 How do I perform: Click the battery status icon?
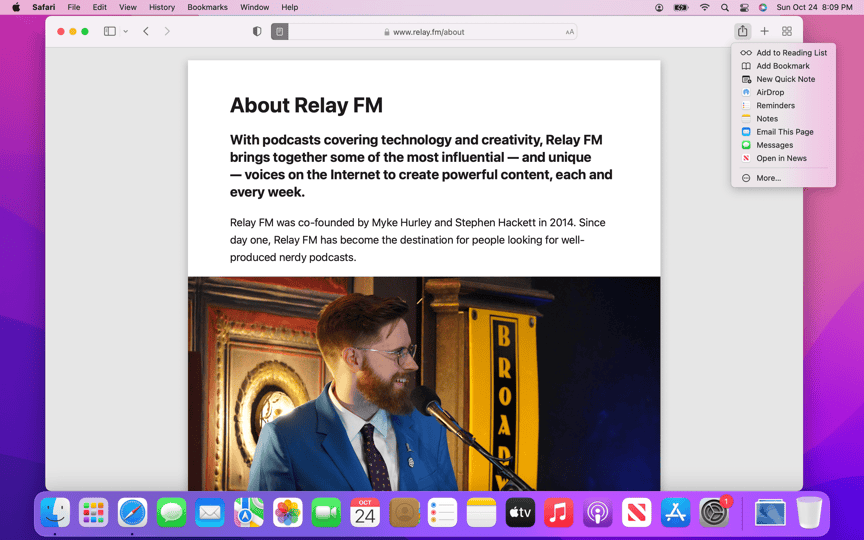[681, 7]
